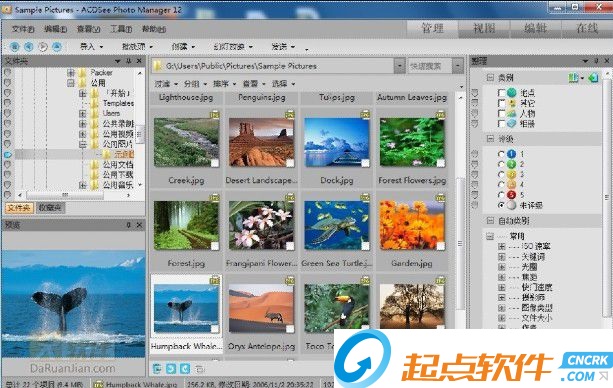Switch to the 管理 mode tab

pyautogui.click(x=432, y=29)
